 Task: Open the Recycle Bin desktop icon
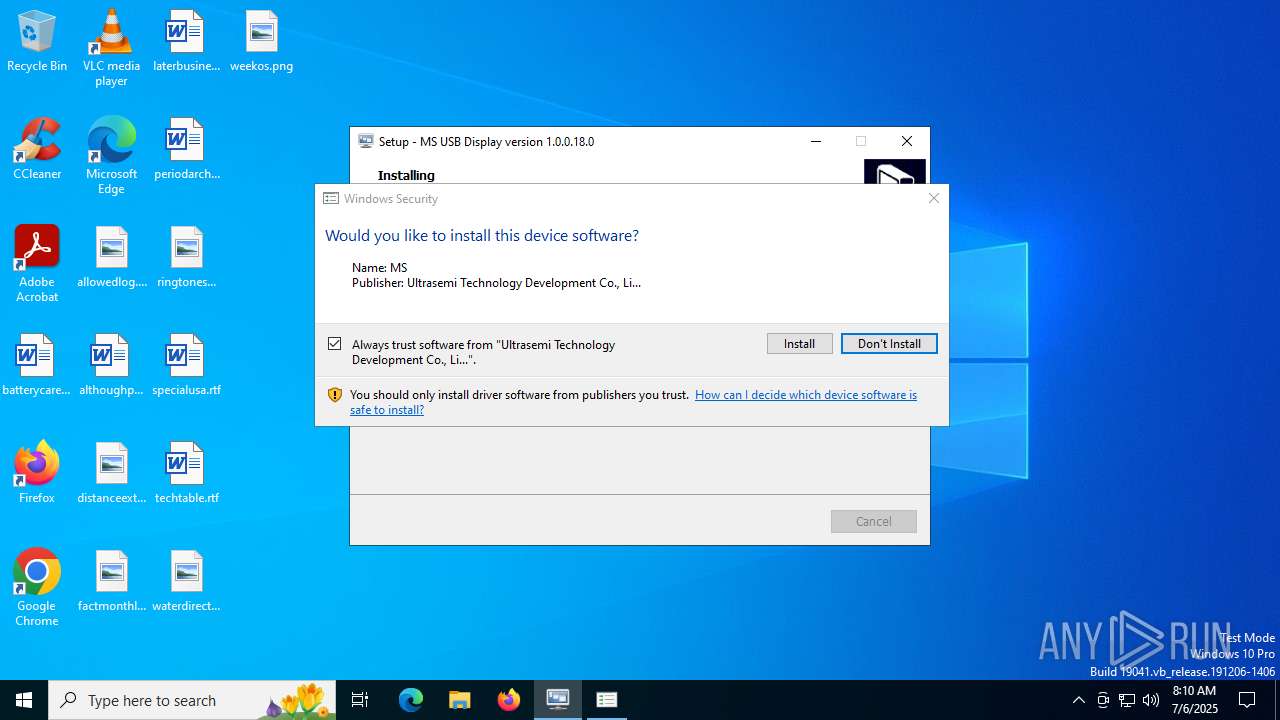tap(37, 42)
